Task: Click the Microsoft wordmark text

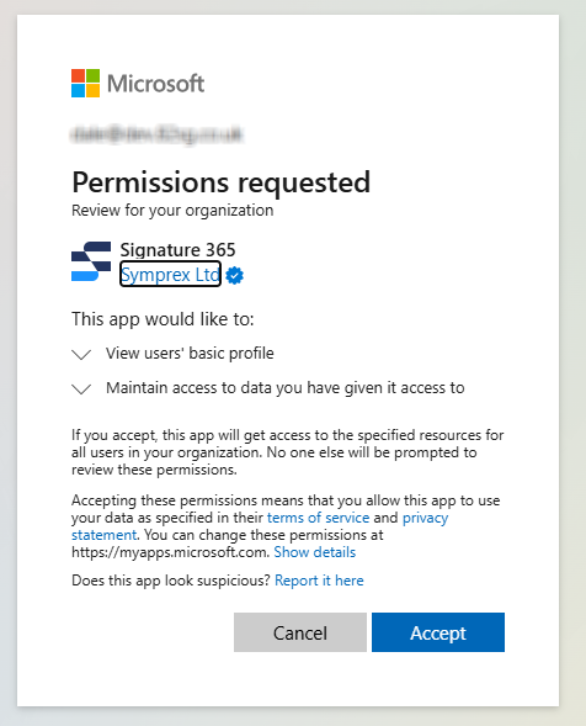Action: 156,84
